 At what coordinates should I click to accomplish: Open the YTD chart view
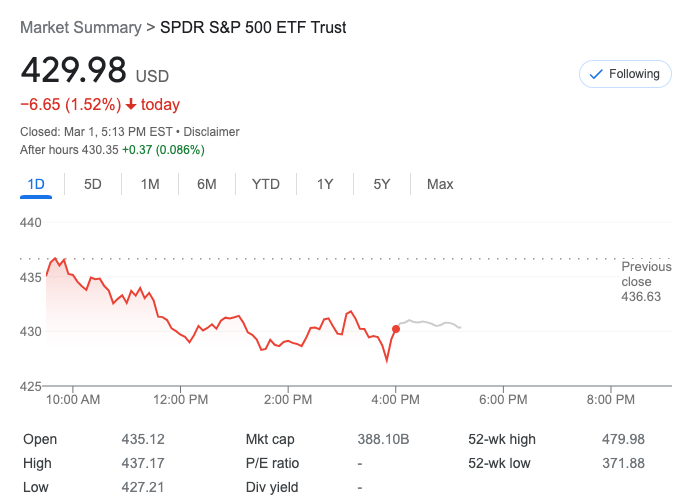[266, 184]
